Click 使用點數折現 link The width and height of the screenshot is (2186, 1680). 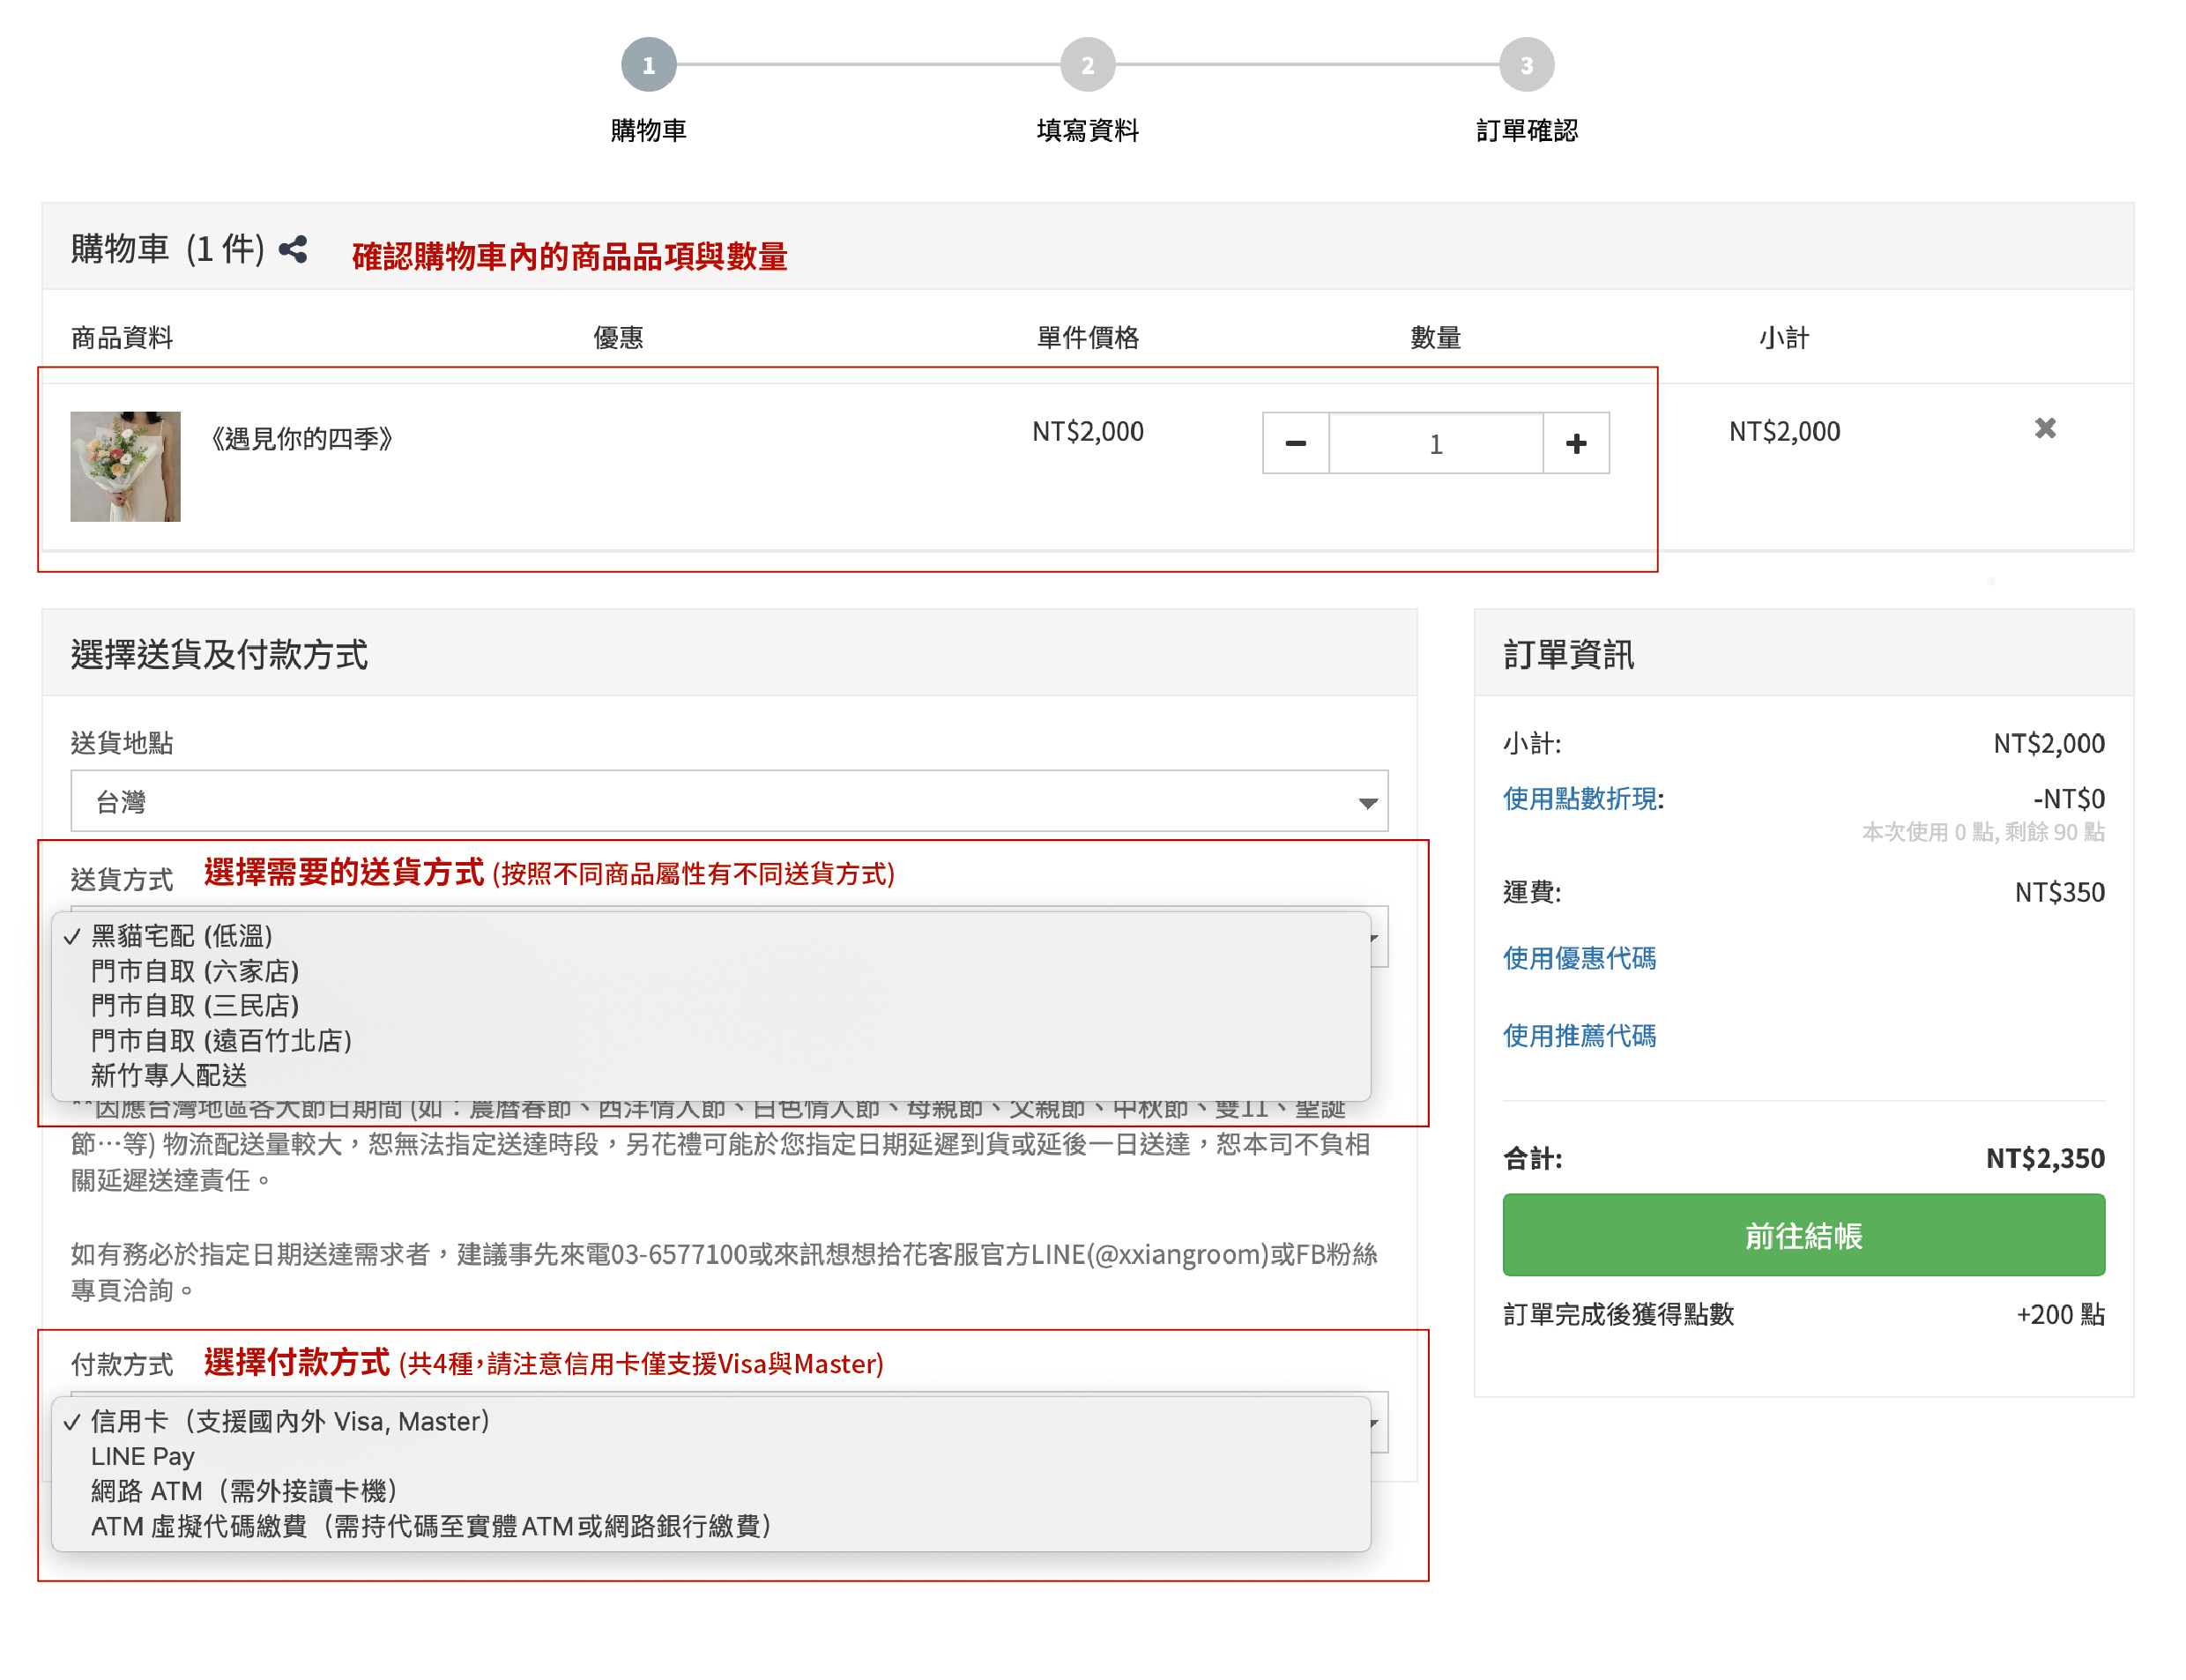point(1580,798)
